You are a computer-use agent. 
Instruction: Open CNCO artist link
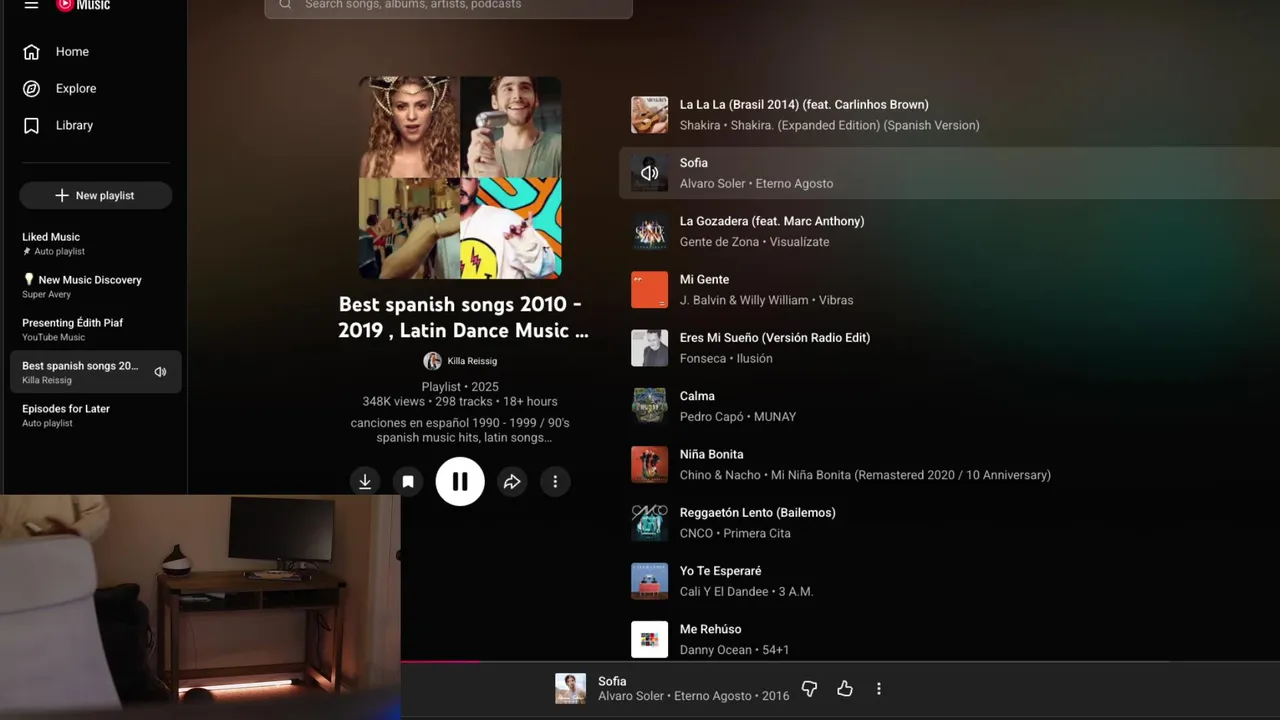(x=696, y=534)
